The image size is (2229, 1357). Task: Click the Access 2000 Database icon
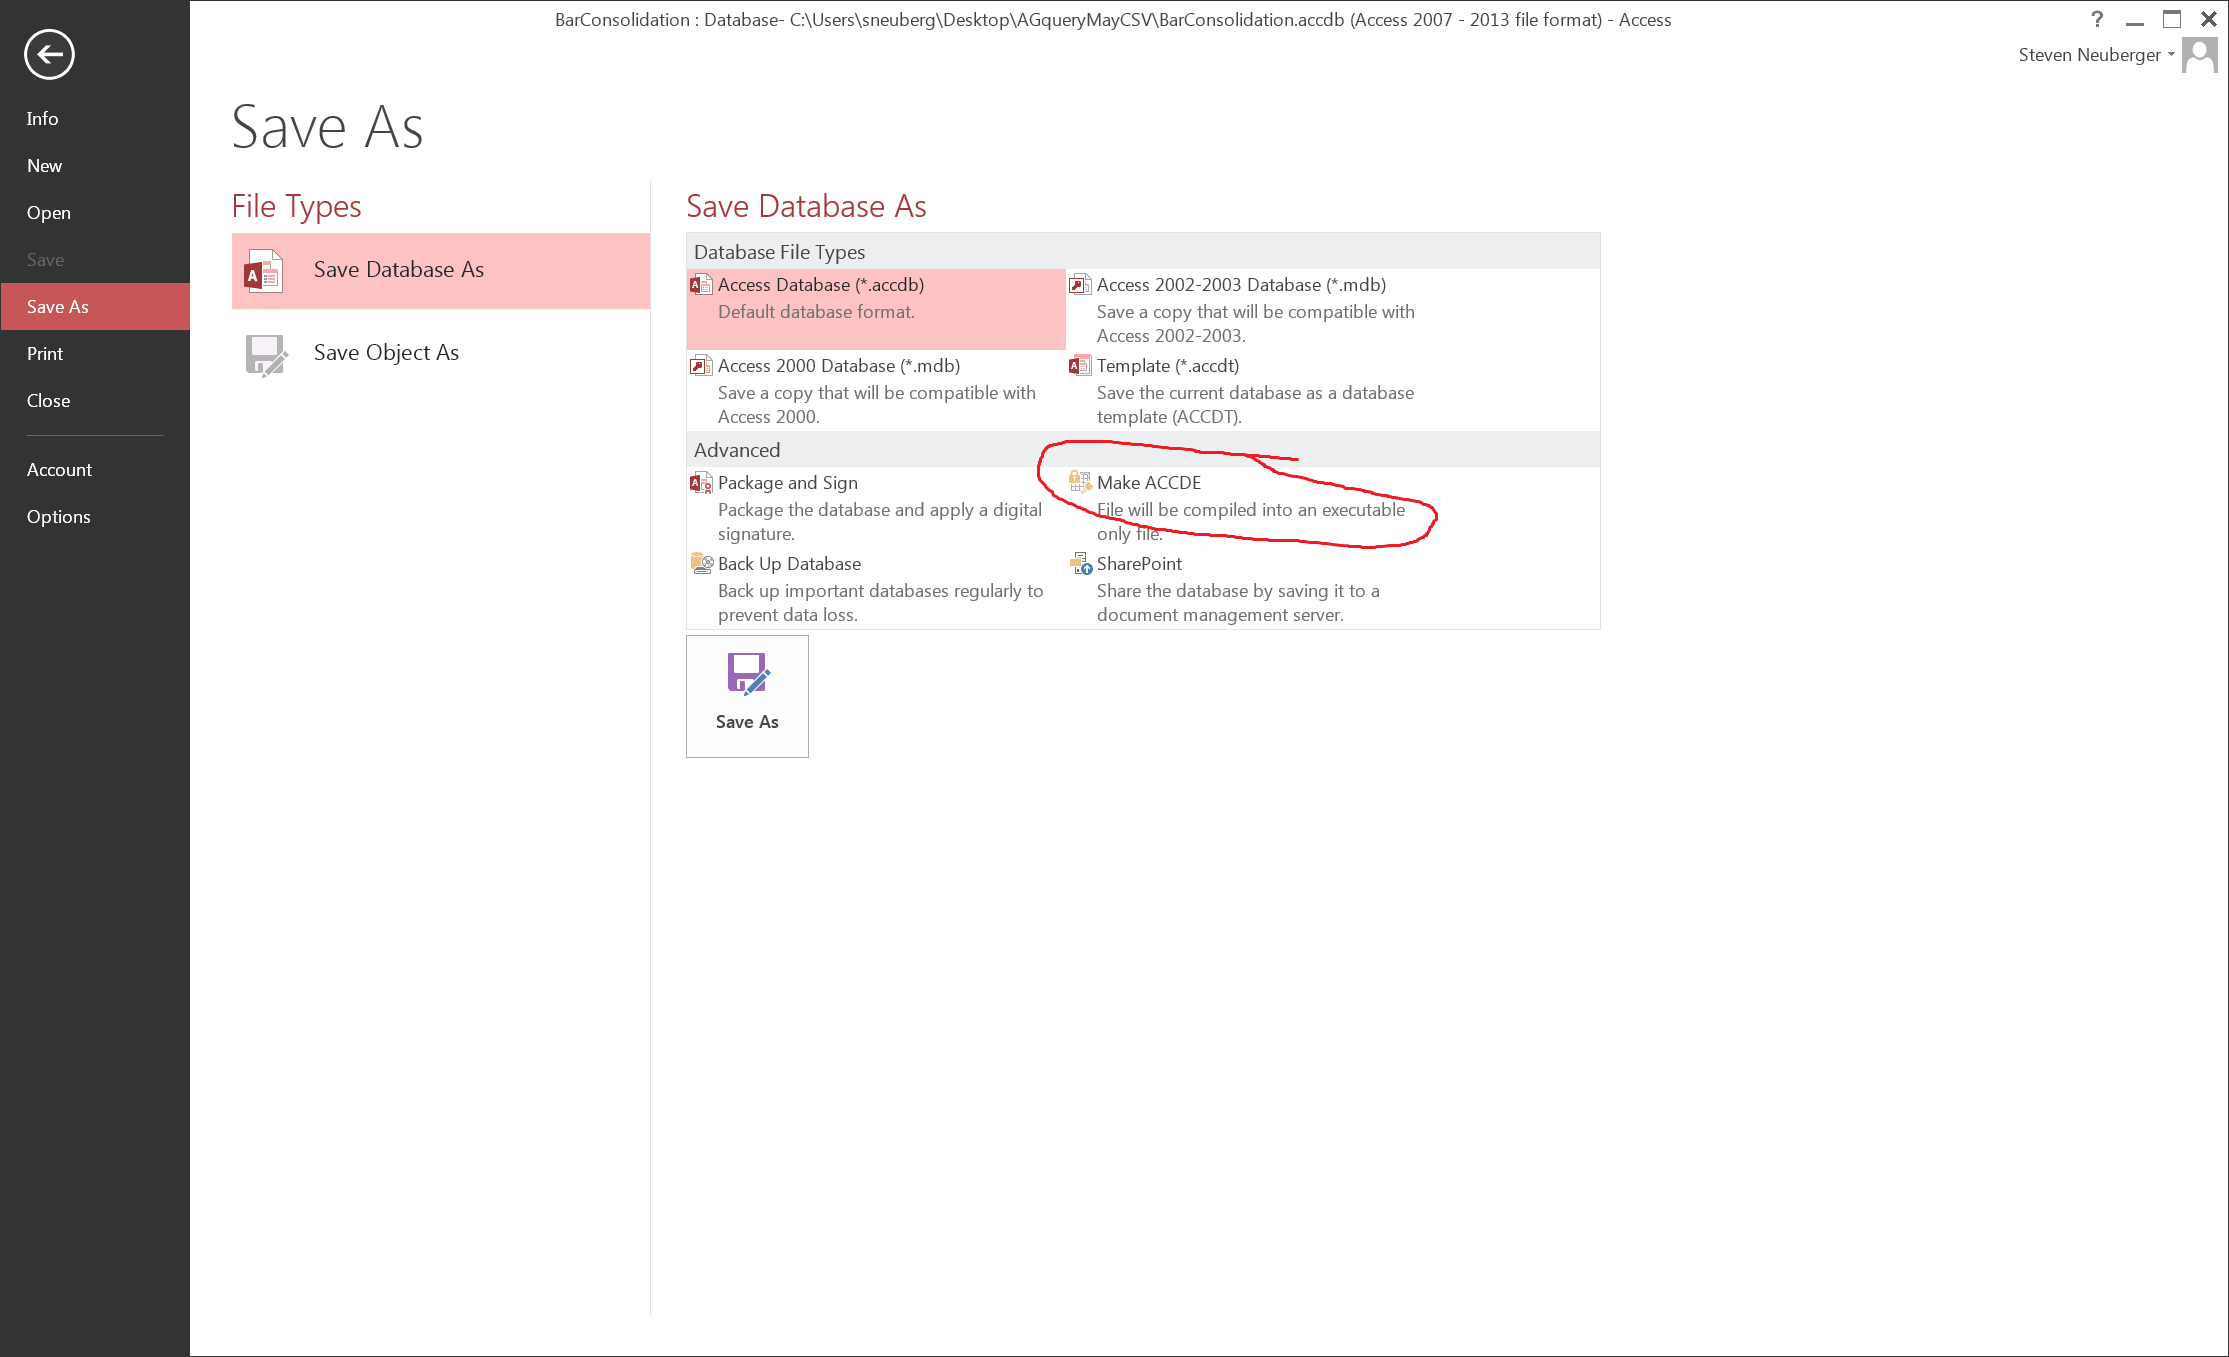pyautogui.click(x=701, y=366)
